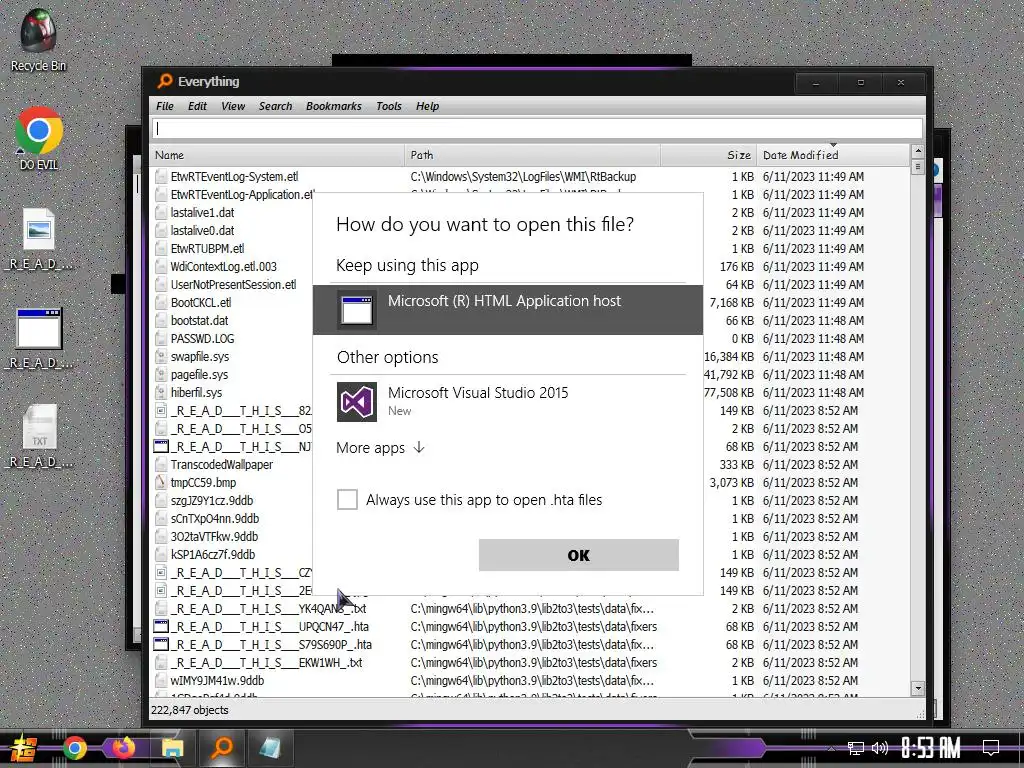The height and width of the screenshot is (768, 1024).
Task: Show the taskbar clock 8:53 AM
Action: click(x=931, y=748)
